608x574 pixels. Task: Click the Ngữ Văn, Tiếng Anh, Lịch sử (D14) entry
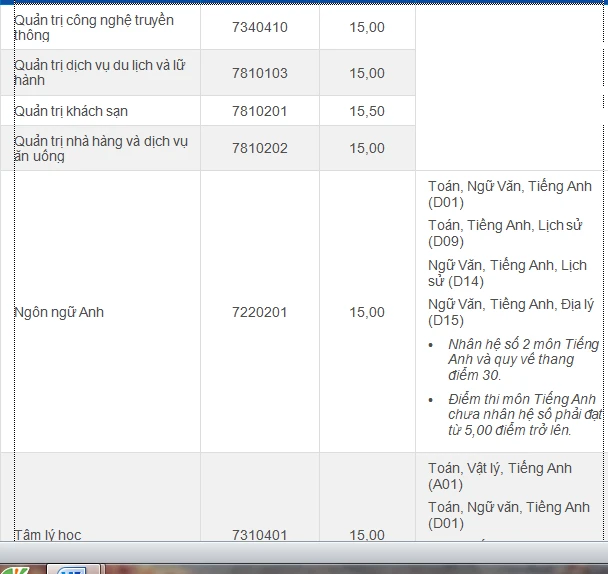[x=507, y=273]
